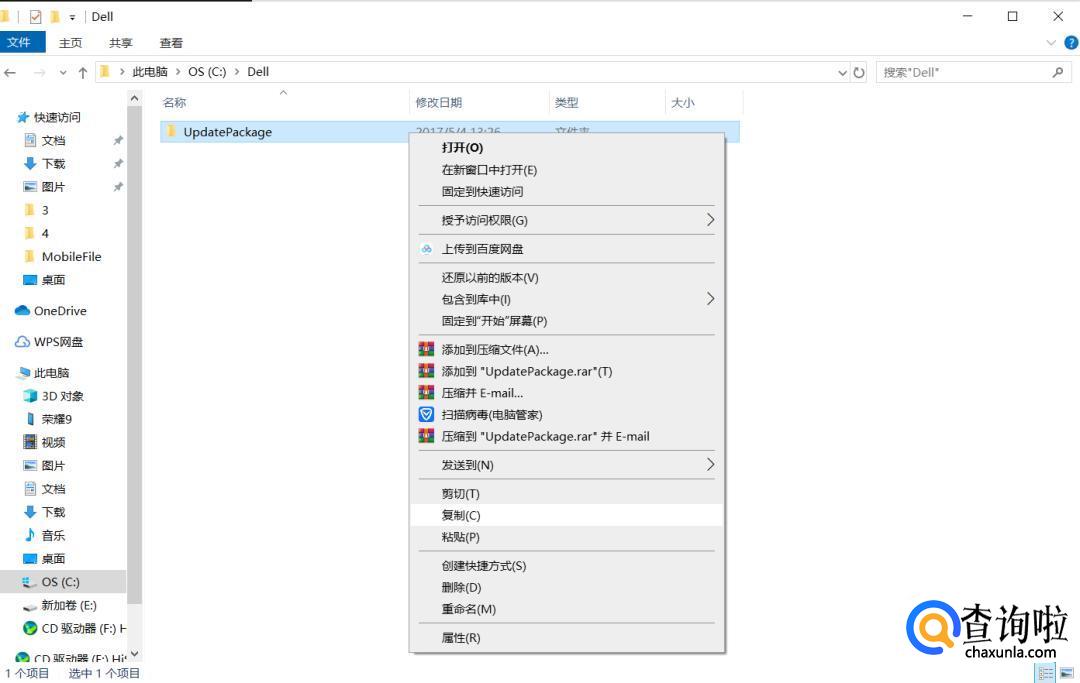Image resolution: width=1080 pixels, height=683 pixels.
Task: Sort by 类型 column header
Action: tap(566, 103)
